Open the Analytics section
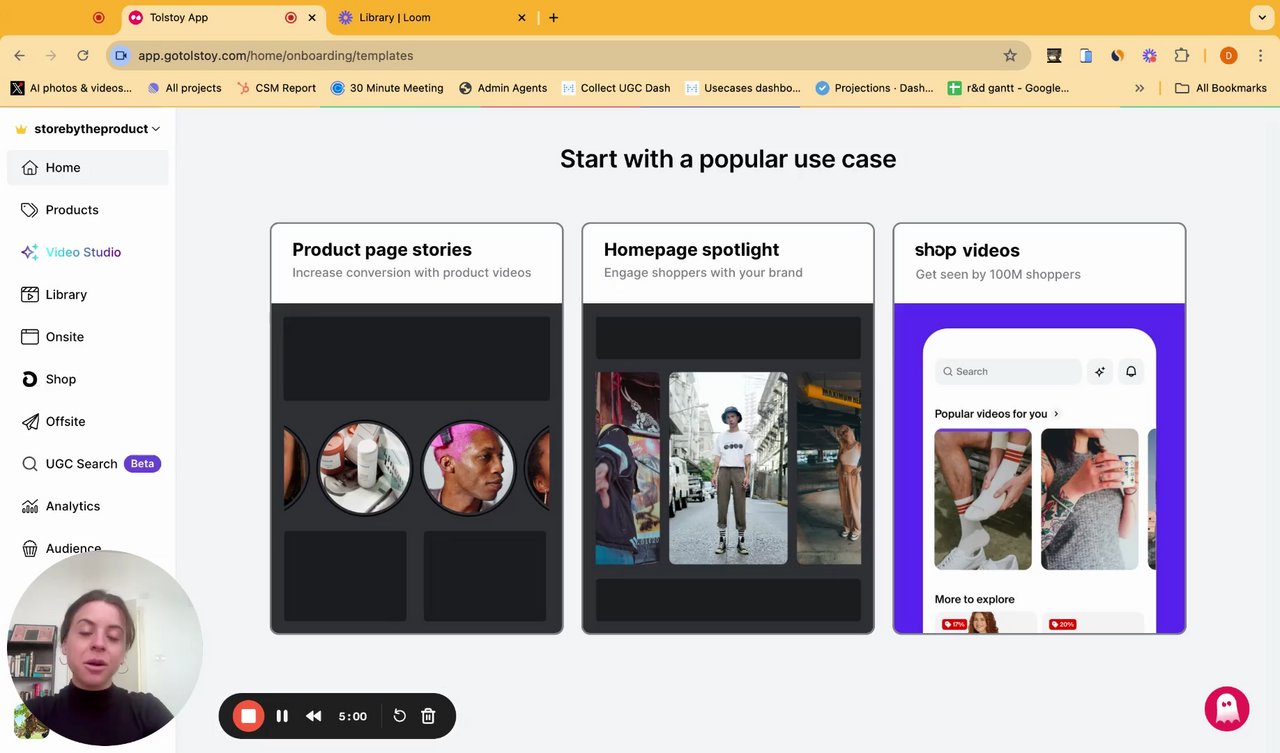Viewport: 1280px width, 753px height. click(x=72, y=506)
